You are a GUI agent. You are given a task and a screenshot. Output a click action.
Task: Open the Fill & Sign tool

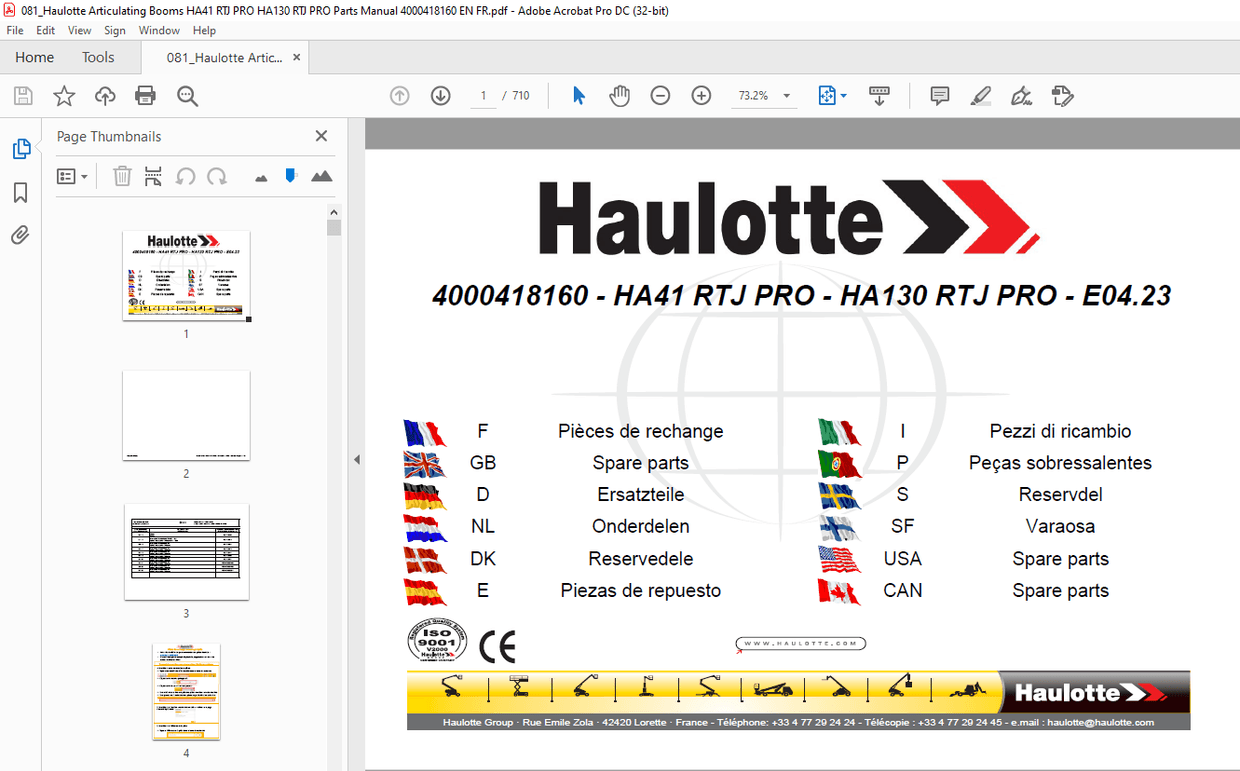1021,95
